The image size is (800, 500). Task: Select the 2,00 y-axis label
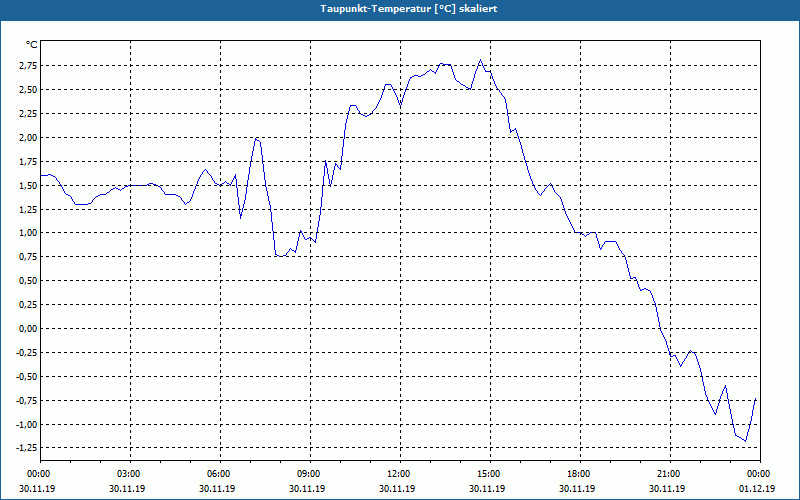coord(28,138)
